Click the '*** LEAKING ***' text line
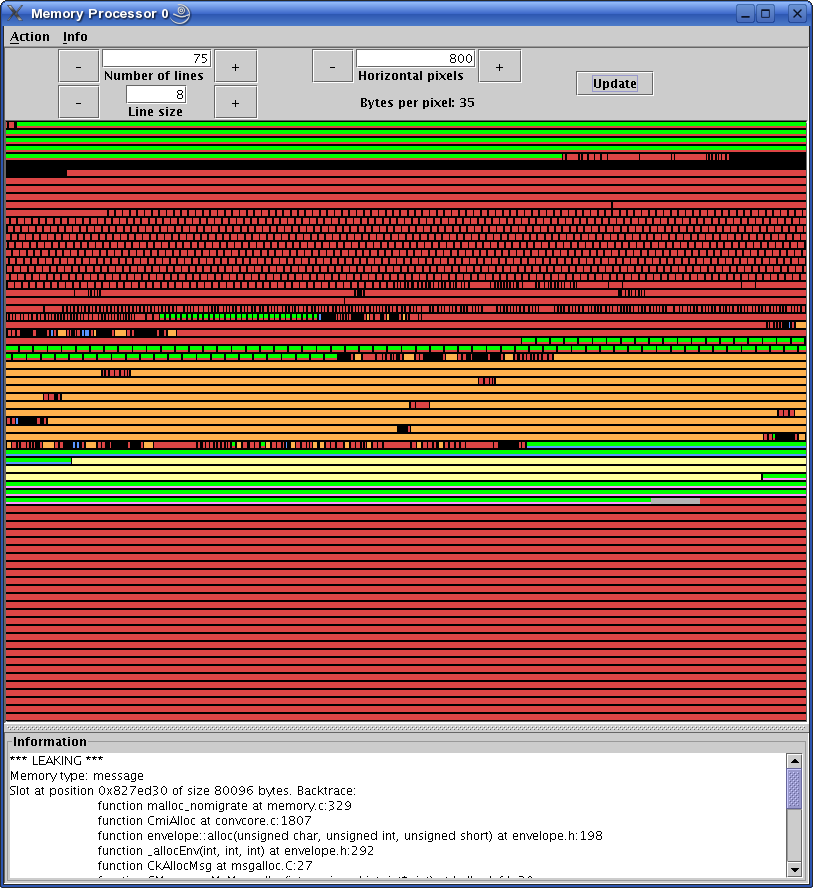Screen dimensions: 813x888 pos(57,761)
